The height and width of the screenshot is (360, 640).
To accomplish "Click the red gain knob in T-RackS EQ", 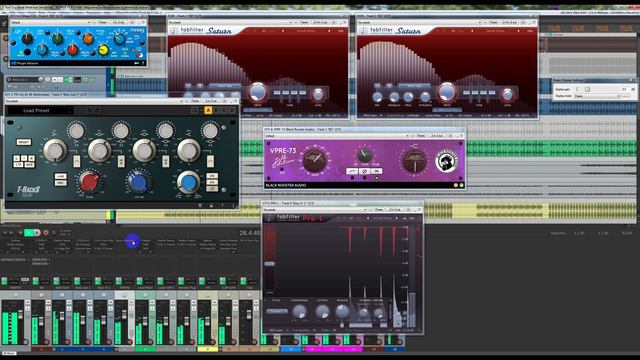I will (x=89, y=182).
